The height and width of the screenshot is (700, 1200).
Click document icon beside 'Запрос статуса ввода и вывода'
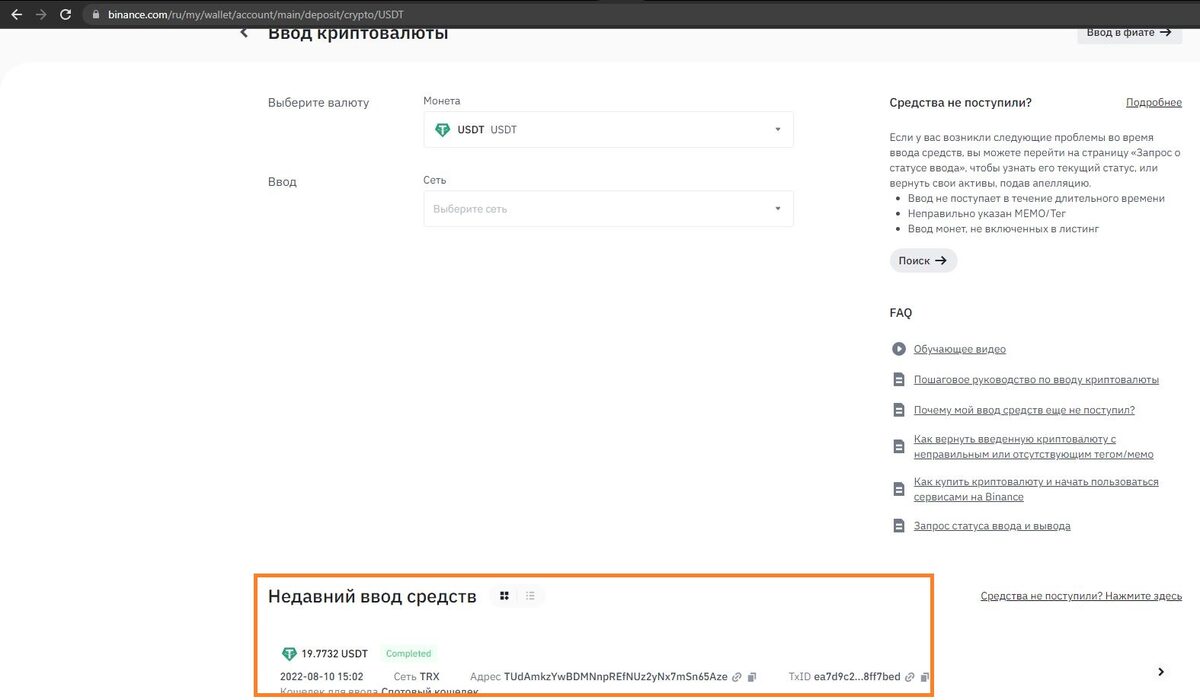(897, 526)
